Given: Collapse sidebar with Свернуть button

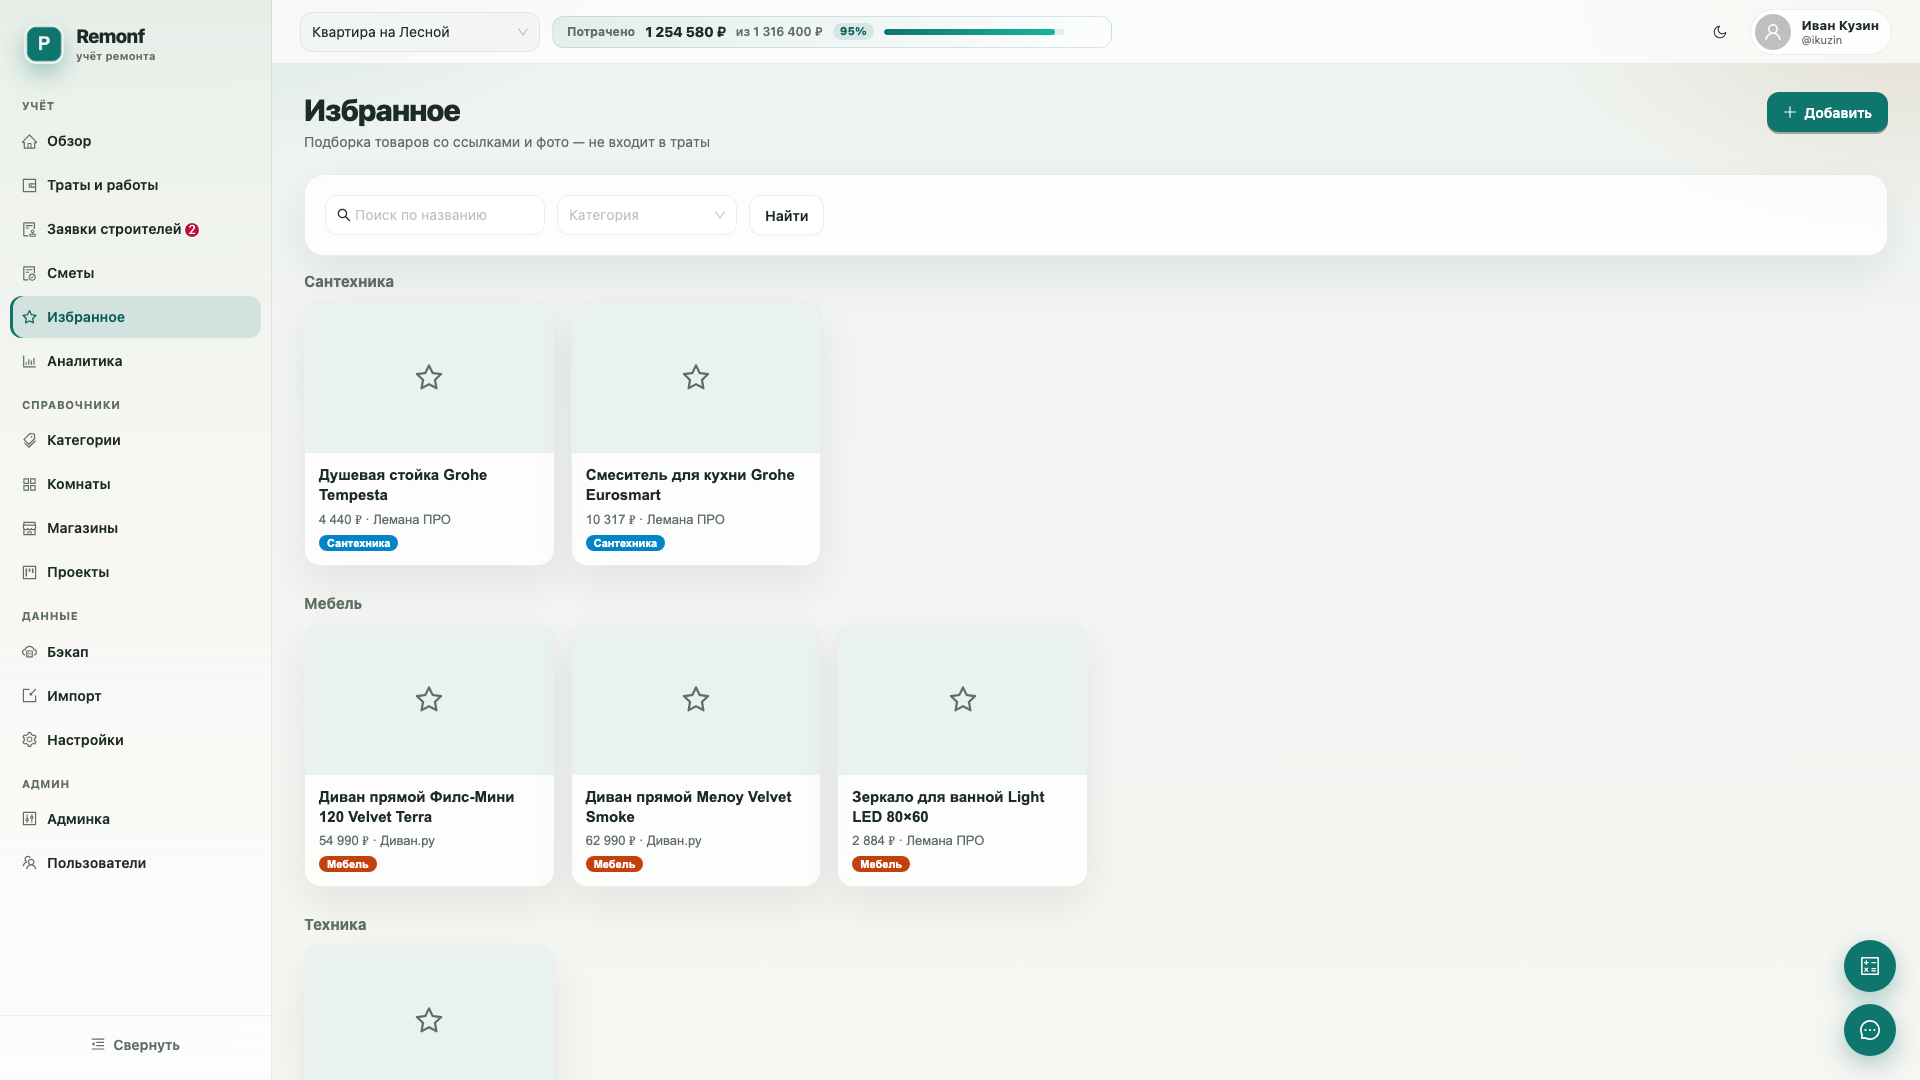Looking at the screenshot, I should click(136, 1044).
